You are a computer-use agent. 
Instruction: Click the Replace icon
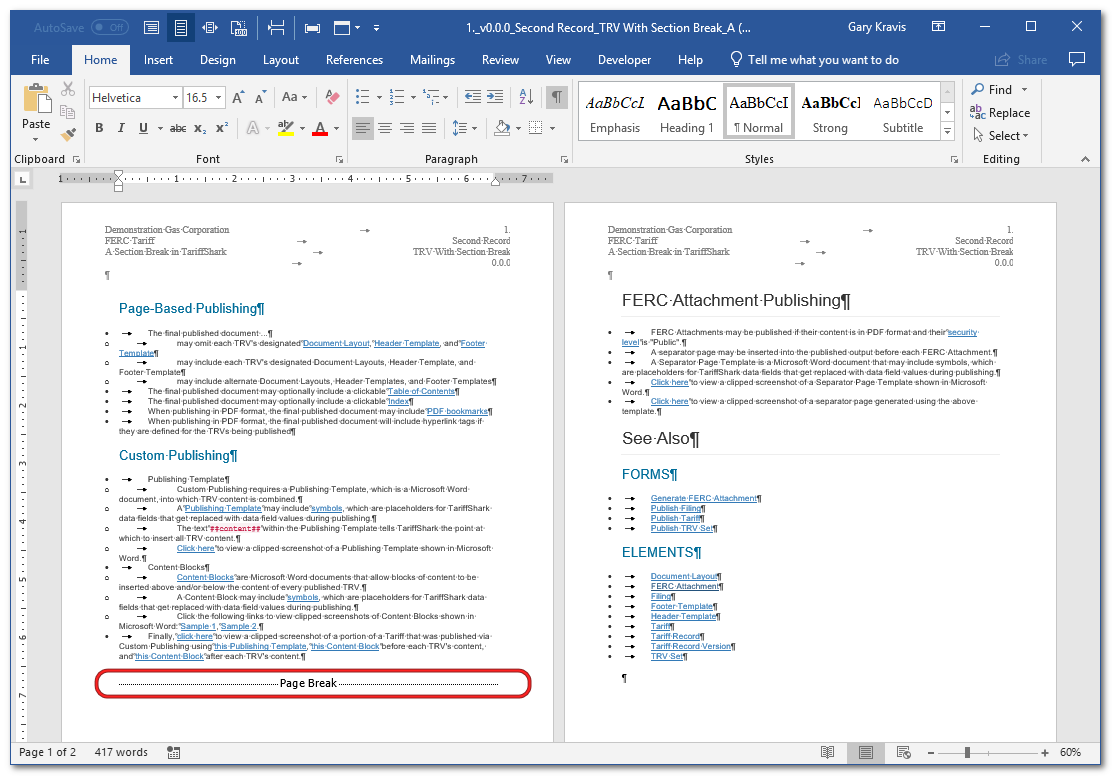tap(978, 112)
